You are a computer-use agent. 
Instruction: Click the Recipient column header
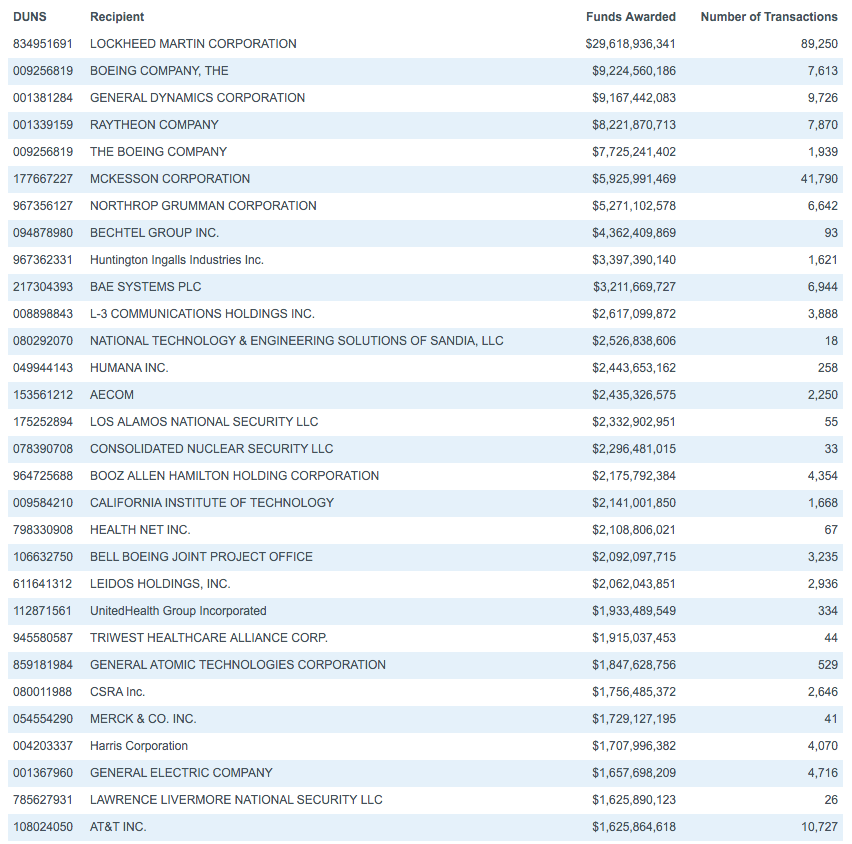117,17
